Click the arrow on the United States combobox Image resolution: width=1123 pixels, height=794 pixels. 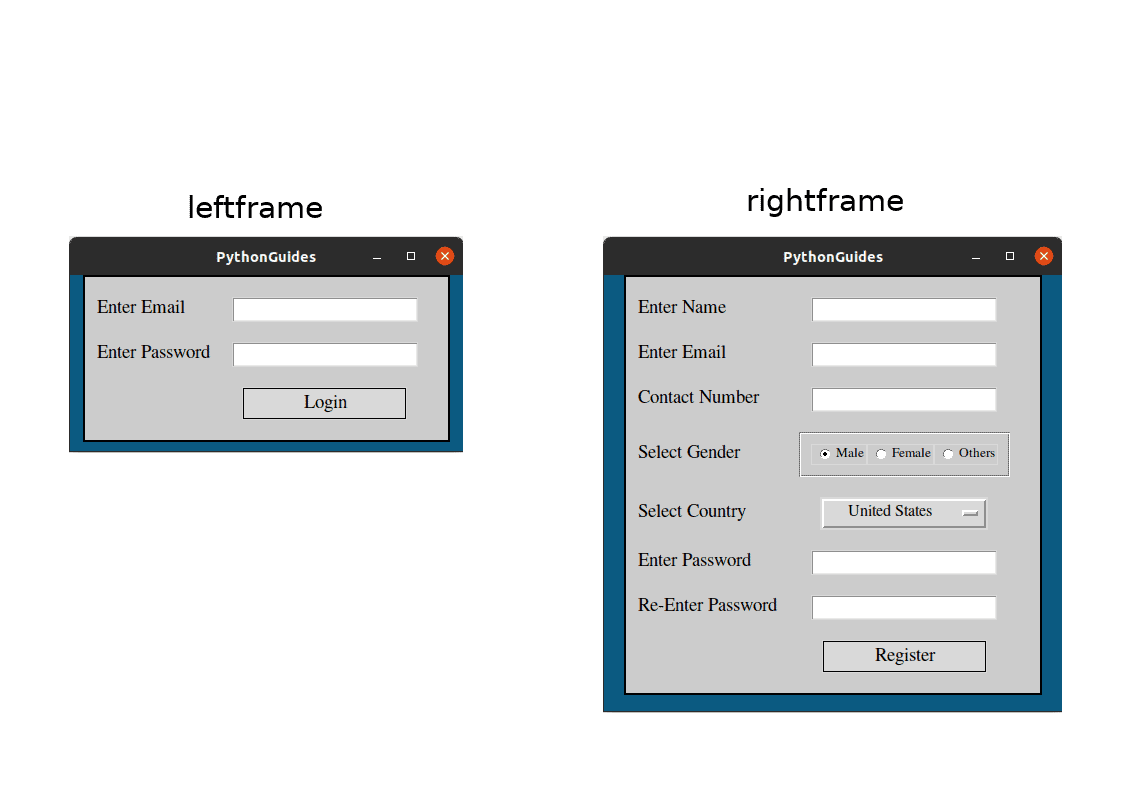click(969, 512)
